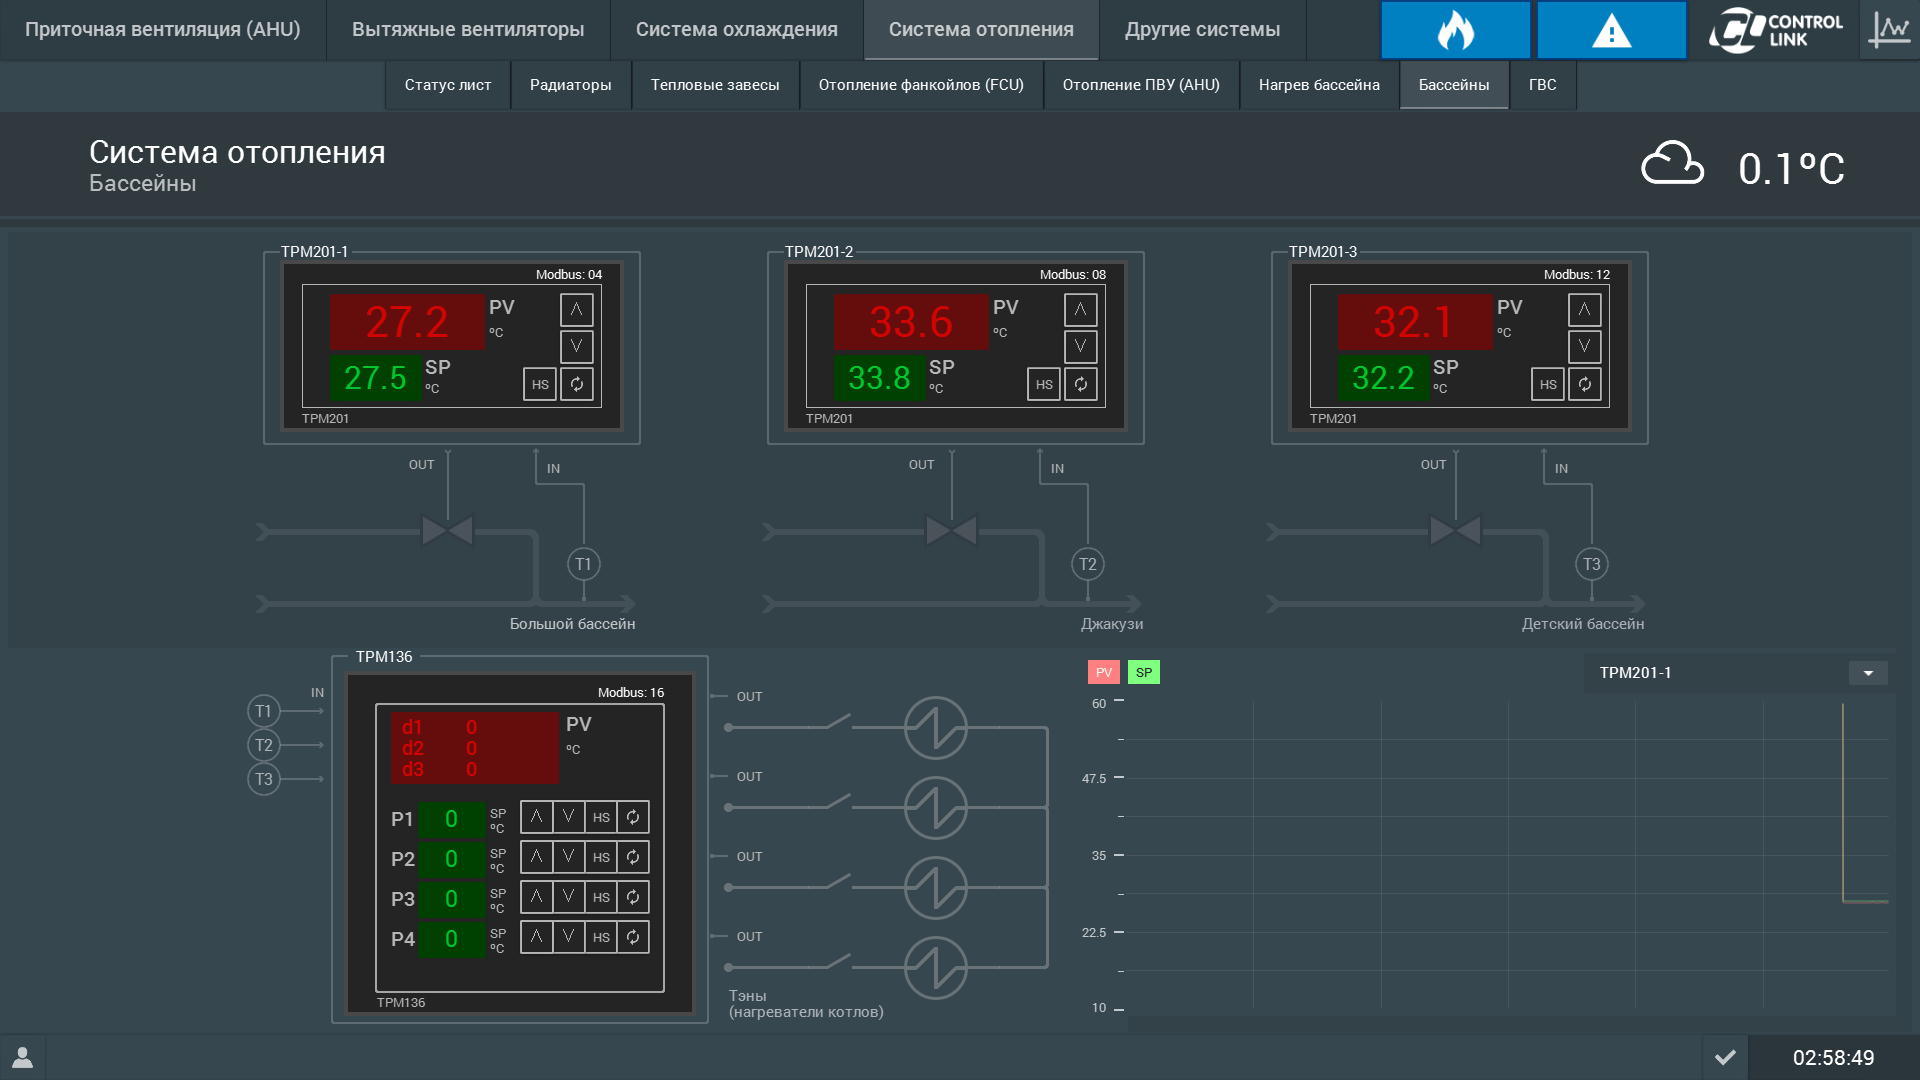Viewport: 1920px width, 1080px height.
Task: Raise P3 setpoint on TPM136
Action: (537, 897)
